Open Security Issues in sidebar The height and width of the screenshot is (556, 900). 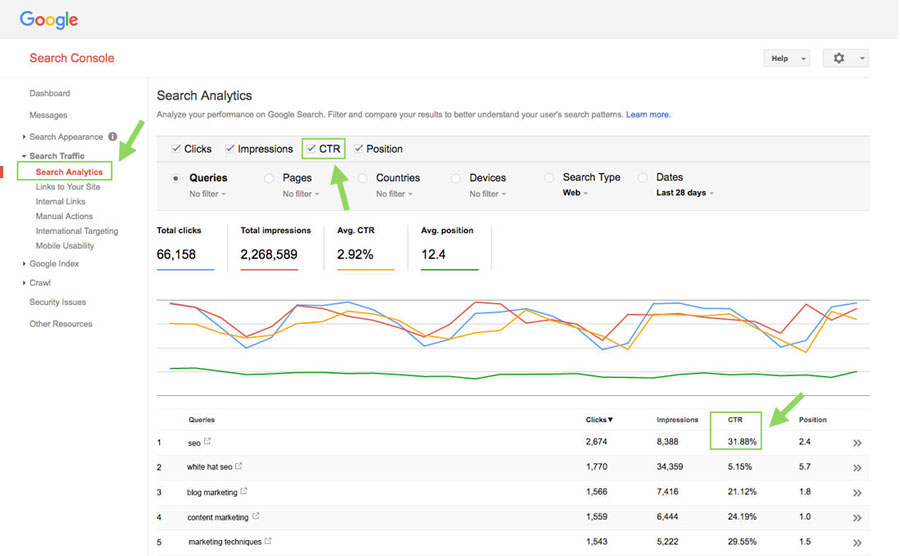57,302
